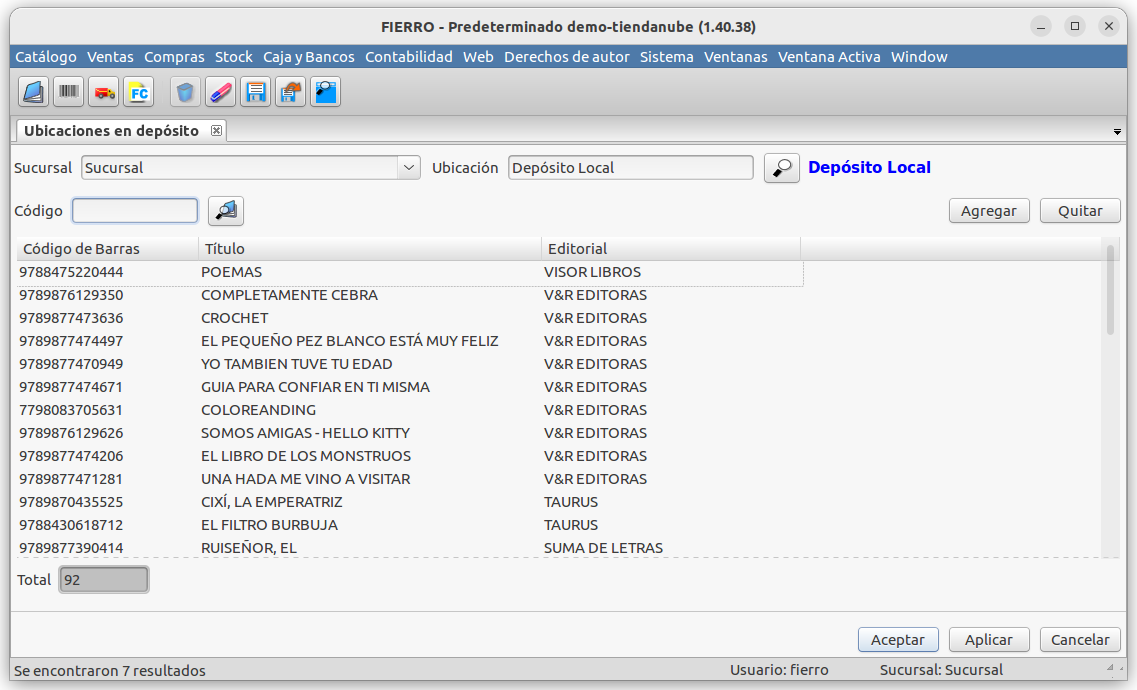
Task: Select EL LIBRO DE LOS MONSTRUOS row
Action: pos(410,456)
